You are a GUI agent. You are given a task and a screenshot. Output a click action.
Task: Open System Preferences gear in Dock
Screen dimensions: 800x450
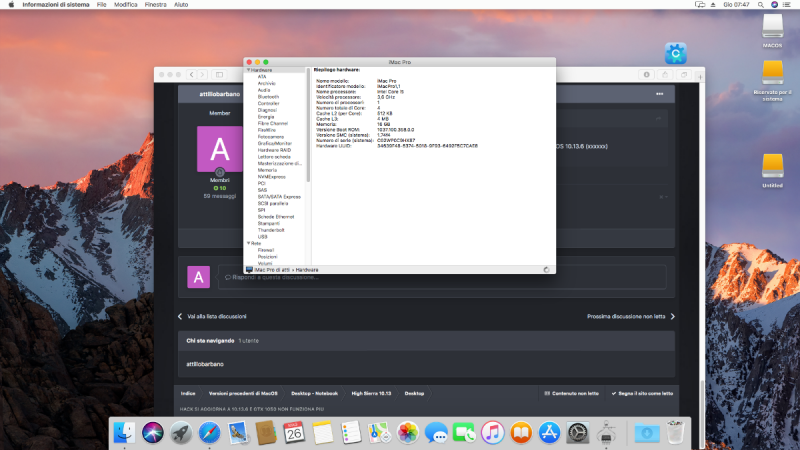point(578,433)
